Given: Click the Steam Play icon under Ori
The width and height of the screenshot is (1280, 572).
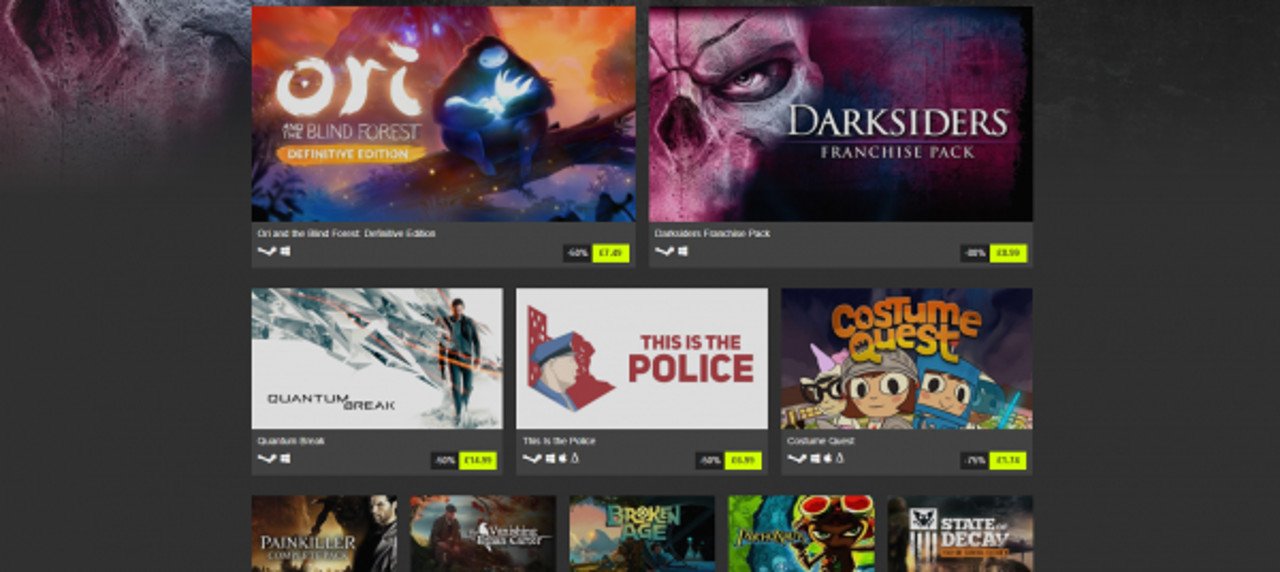Looking at the screenshot, I should point(266,252).
